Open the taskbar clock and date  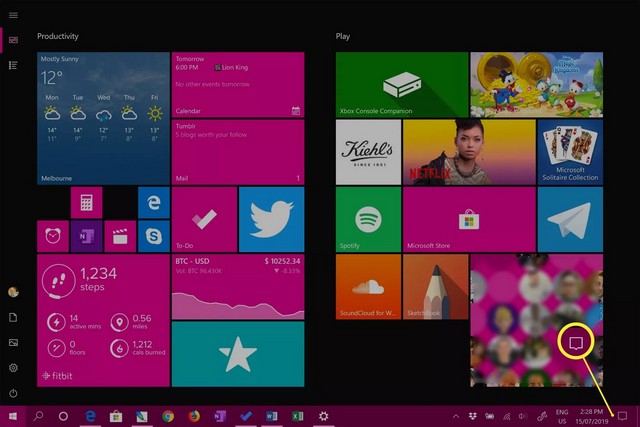coord(592,416)
